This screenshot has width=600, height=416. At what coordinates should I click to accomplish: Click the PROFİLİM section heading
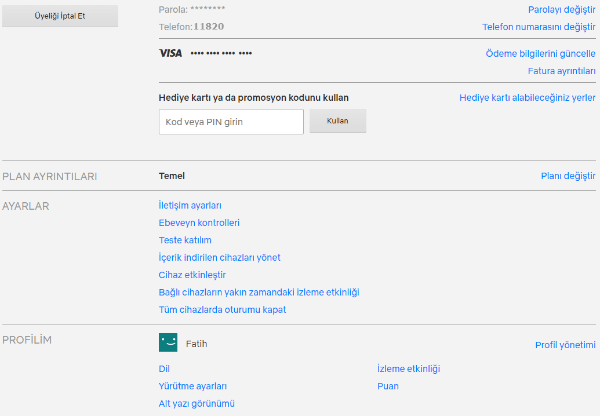point(27,340)
